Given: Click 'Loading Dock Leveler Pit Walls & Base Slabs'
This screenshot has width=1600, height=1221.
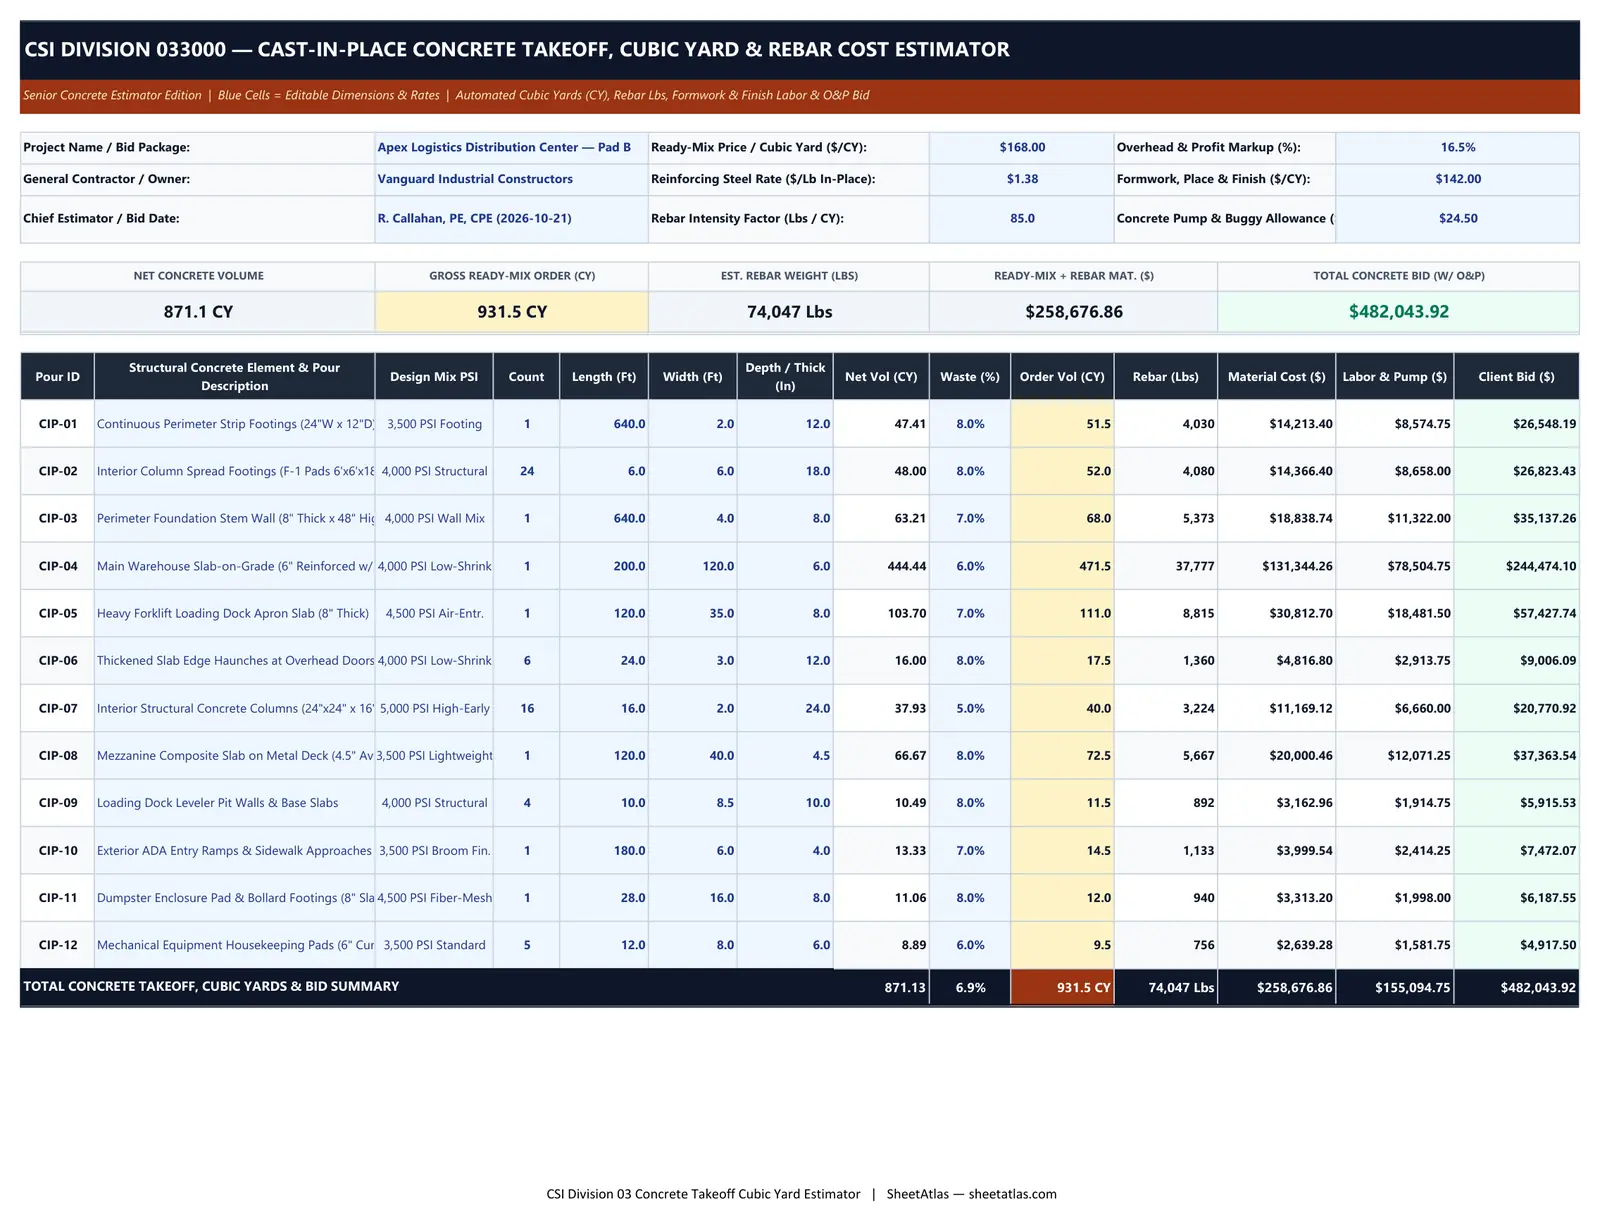Looking at the screenshot, I should click(234, 802).
